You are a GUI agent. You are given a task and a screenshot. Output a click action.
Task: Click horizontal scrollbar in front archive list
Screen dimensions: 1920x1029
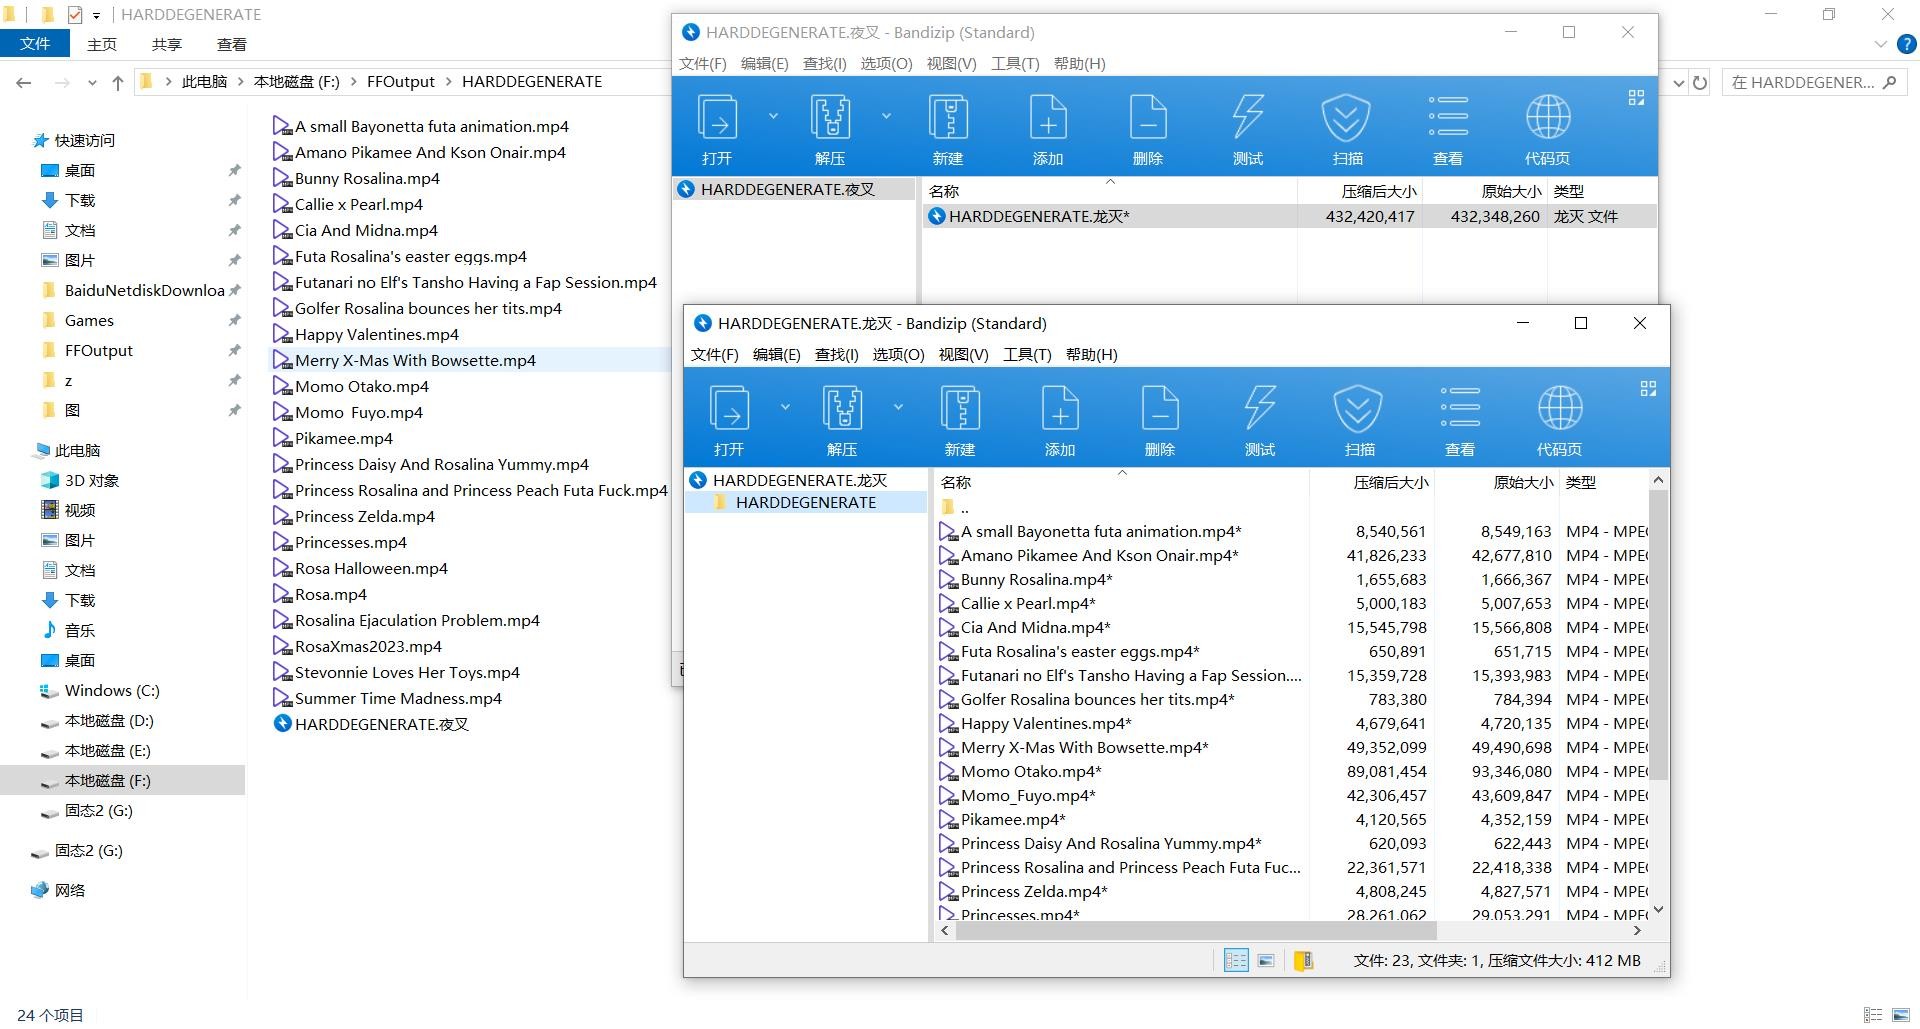(1196, 931)
